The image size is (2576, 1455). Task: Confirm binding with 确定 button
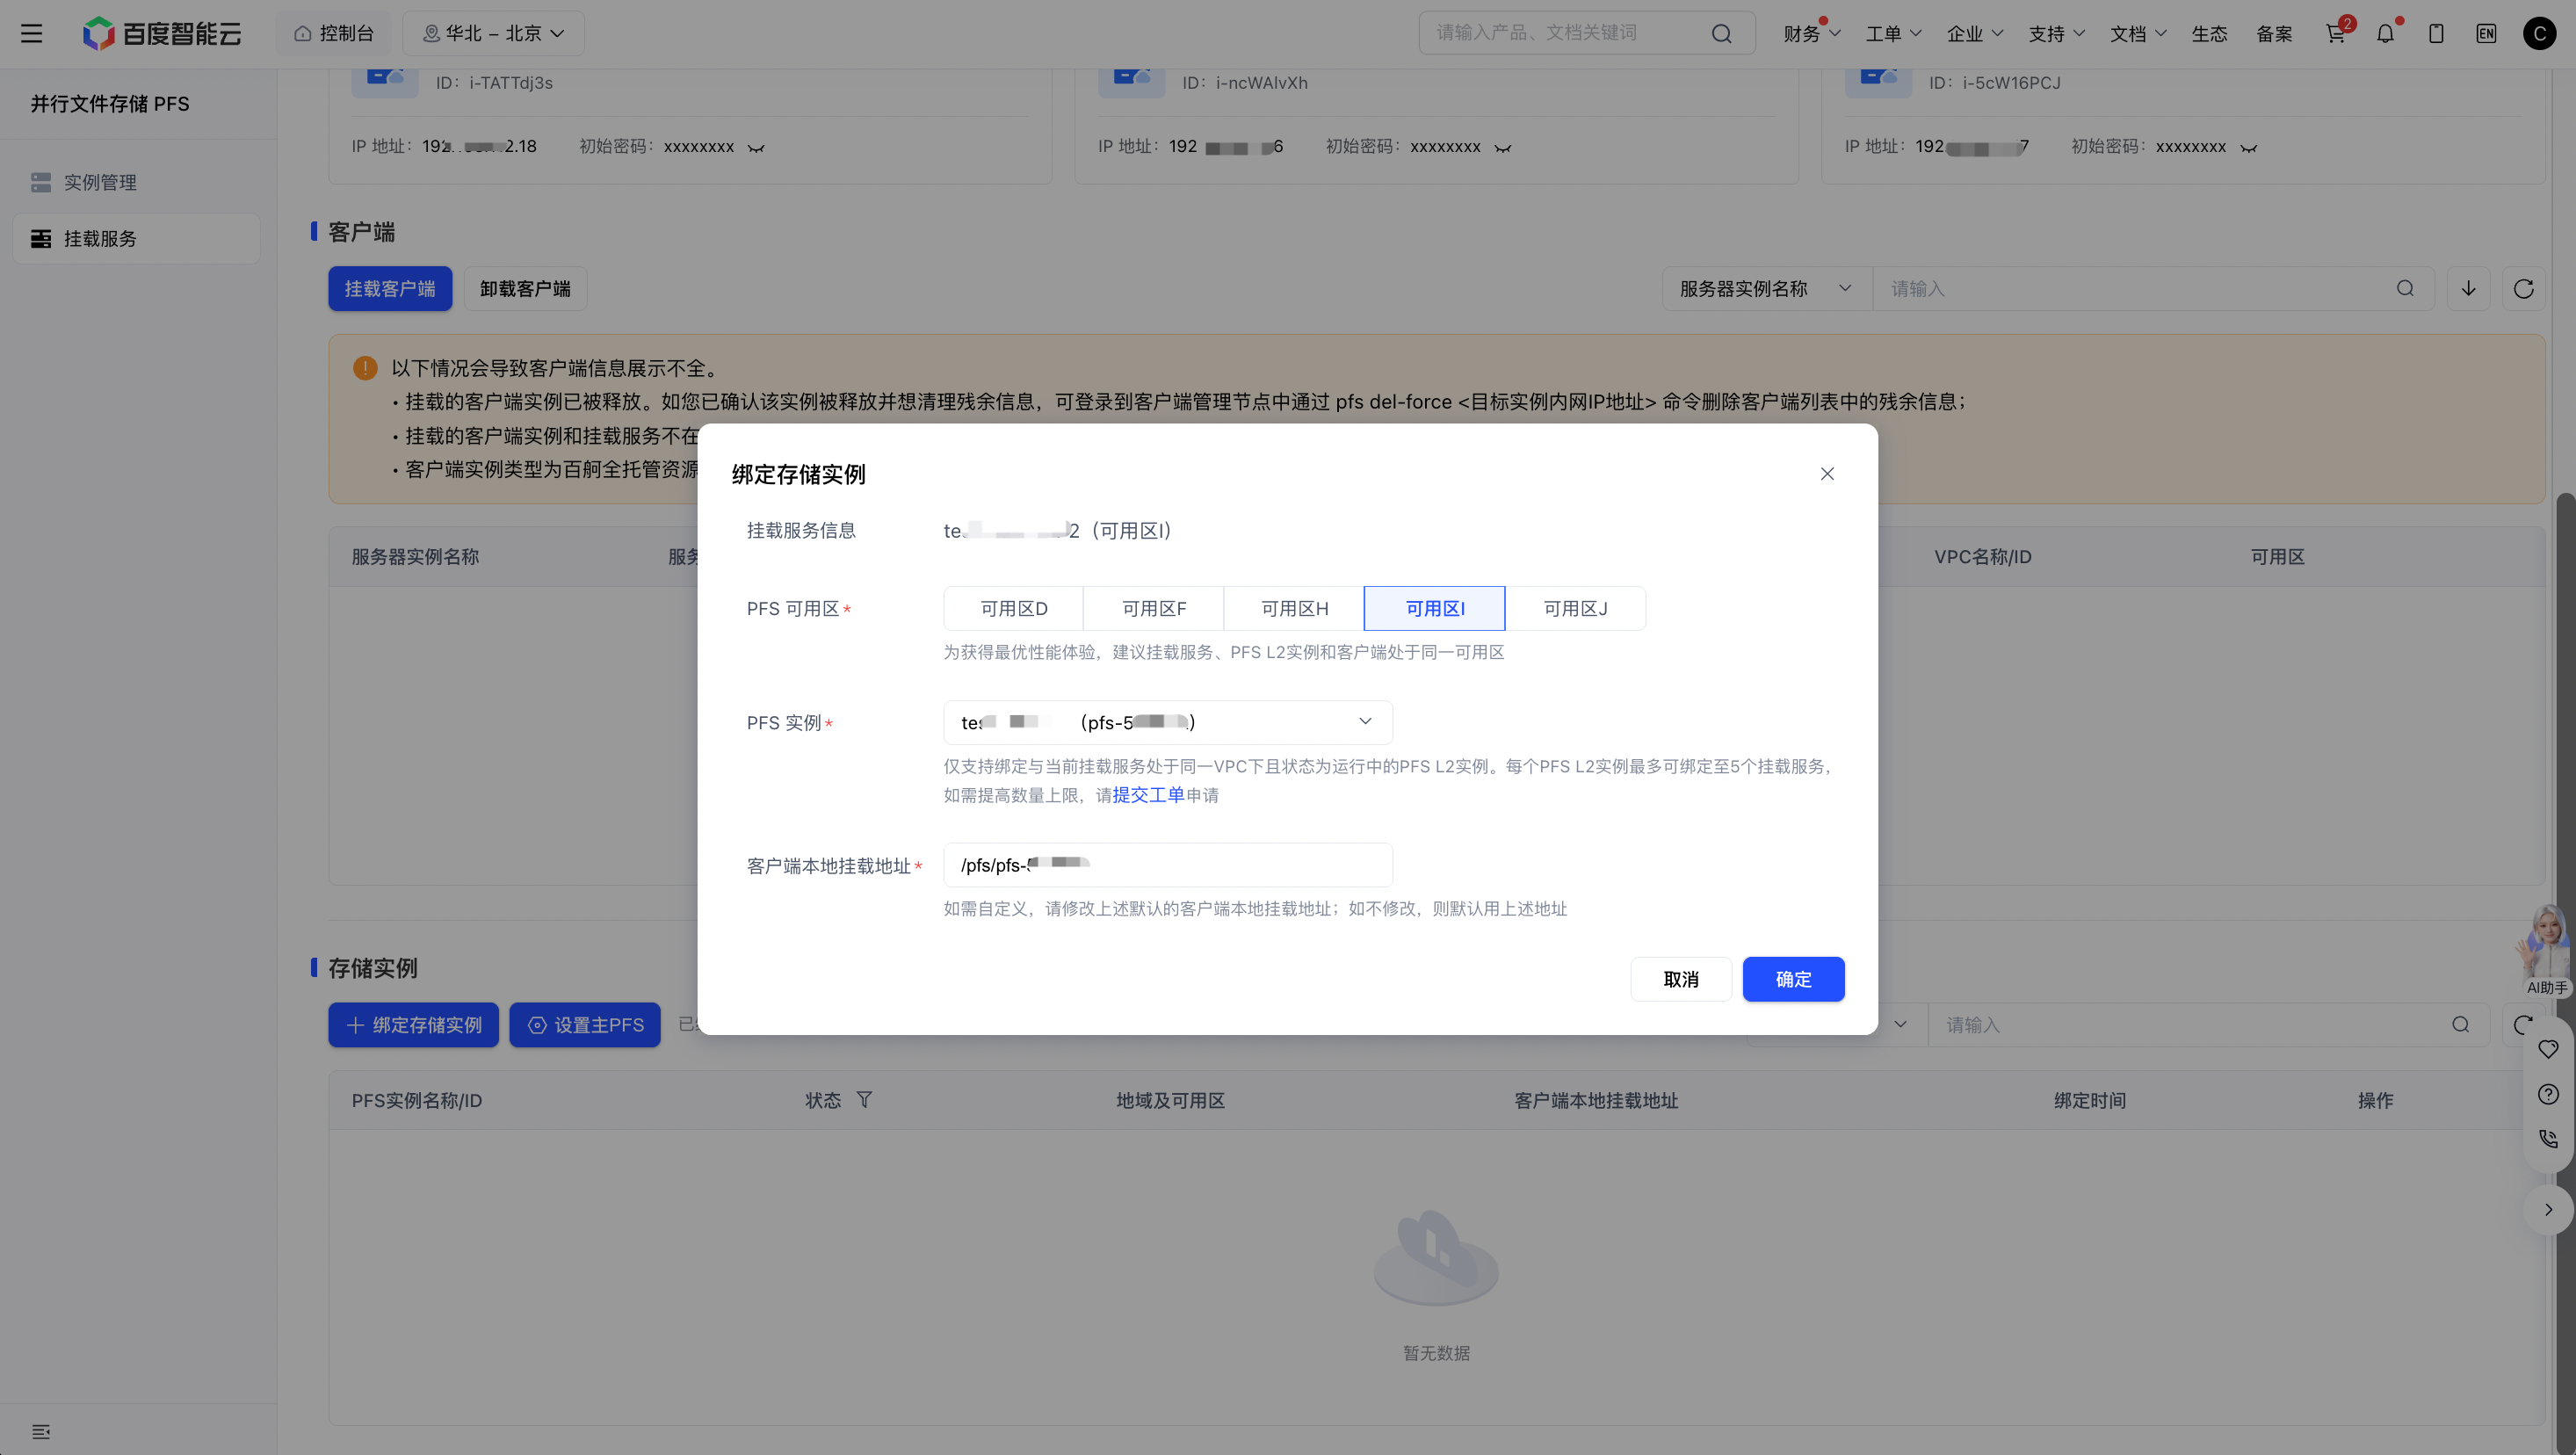click(1793, 979)
